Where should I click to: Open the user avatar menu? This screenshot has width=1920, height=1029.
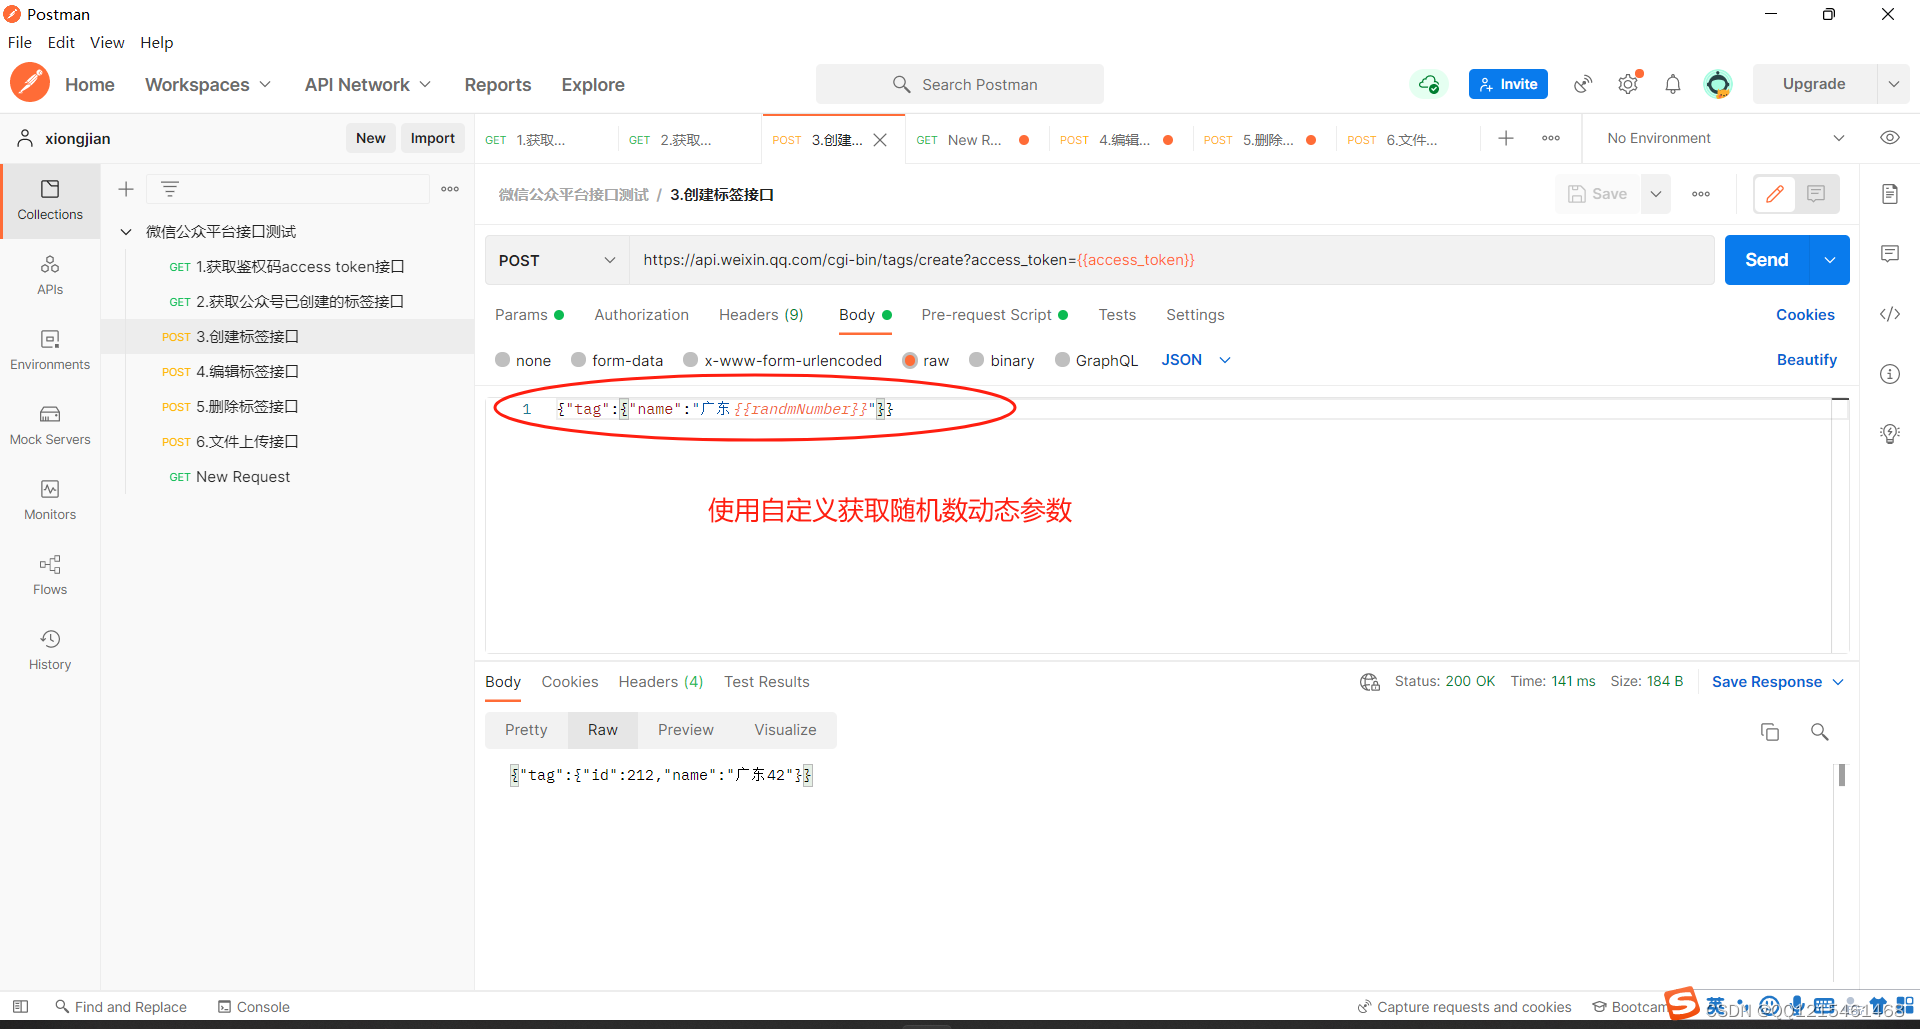1718,84
